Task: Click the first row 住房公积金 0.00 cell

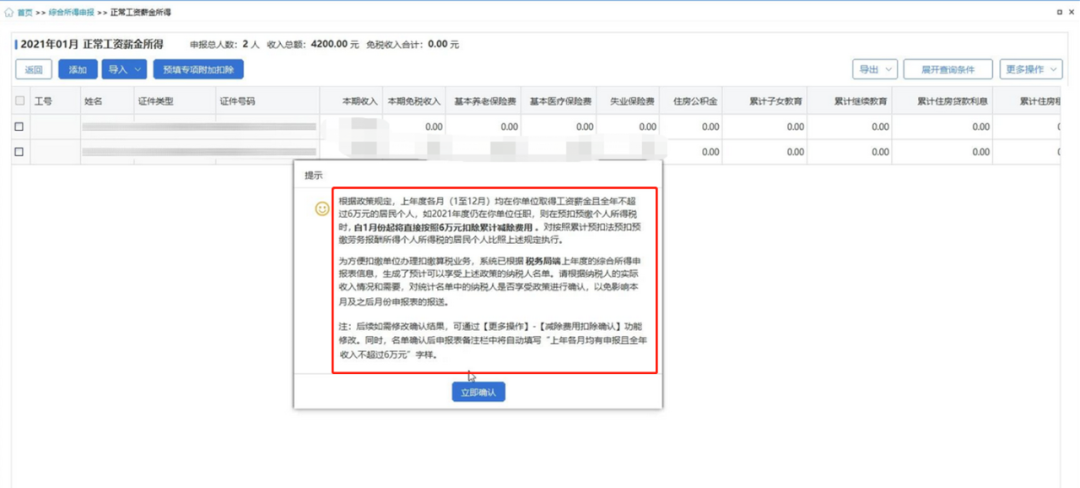Action: pos(691,127)
